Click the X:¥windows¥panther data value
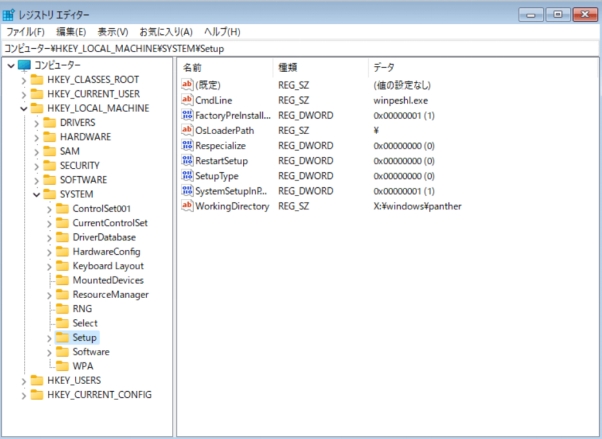Screen dimensions: 602x439 click(417, 206)
